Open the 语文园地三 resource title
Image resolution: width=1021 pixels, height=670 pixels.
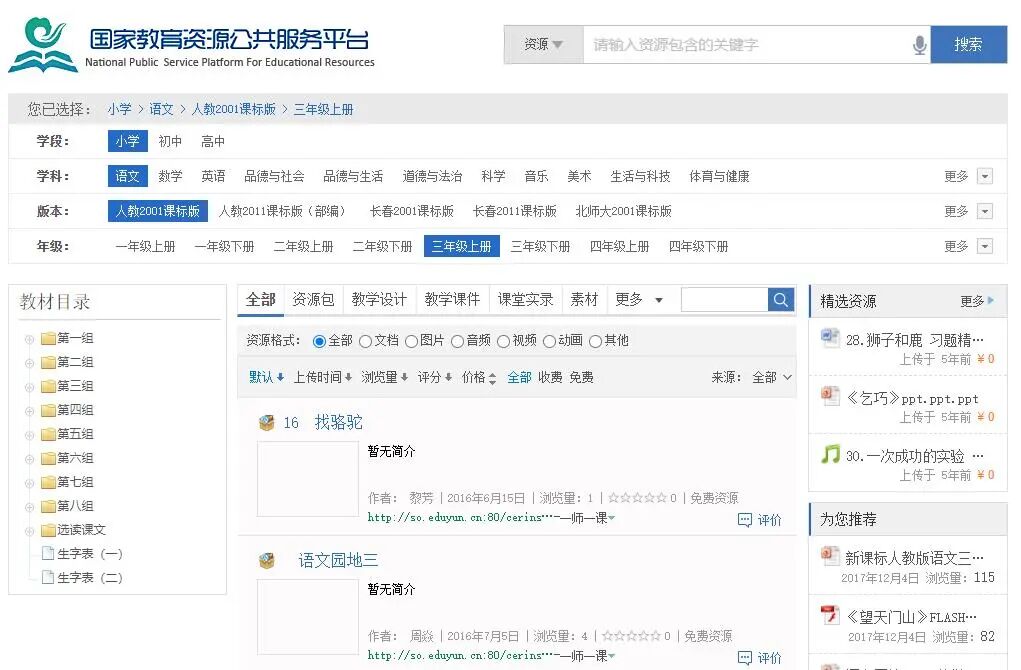coord(338,561)
